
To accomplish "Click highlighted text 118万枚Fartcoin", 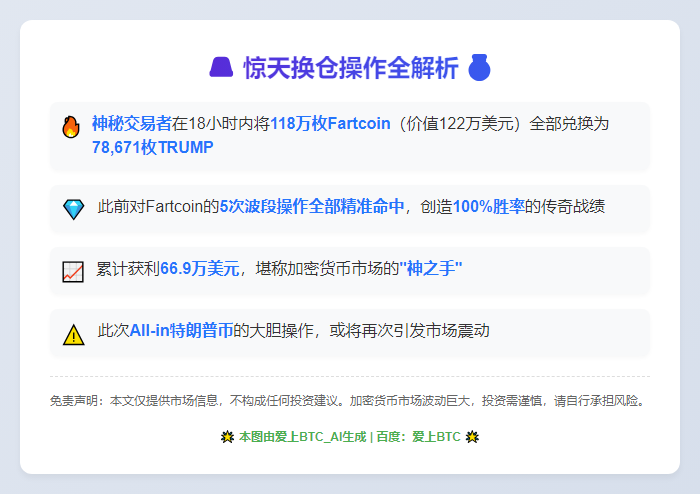I will [x=330, y=123].
